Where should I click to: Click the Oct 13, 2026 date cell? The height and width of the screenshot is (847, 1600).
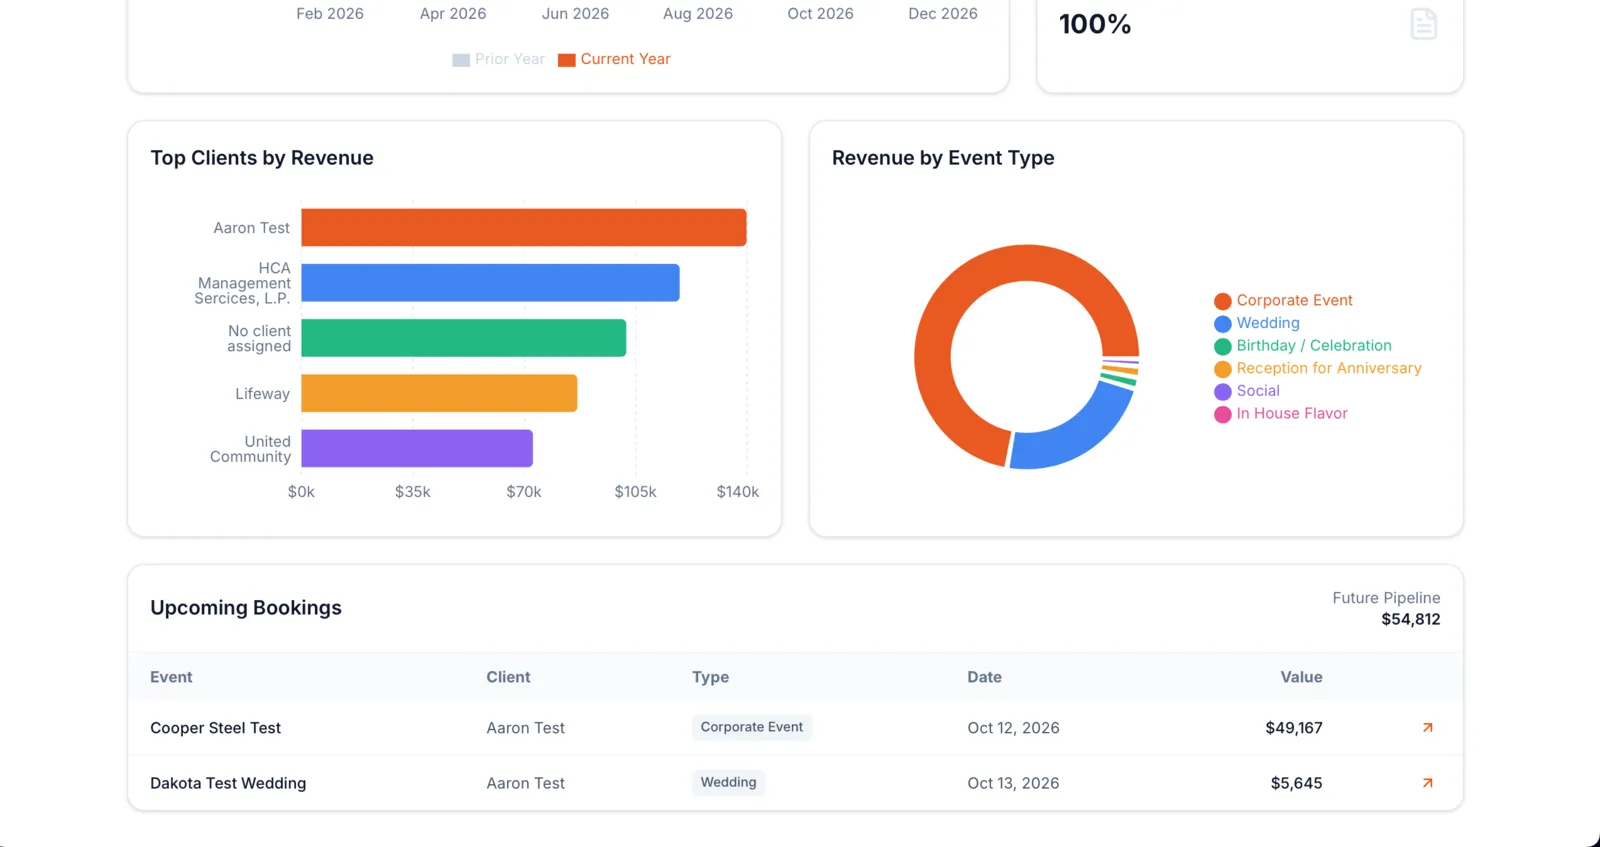1013,783
